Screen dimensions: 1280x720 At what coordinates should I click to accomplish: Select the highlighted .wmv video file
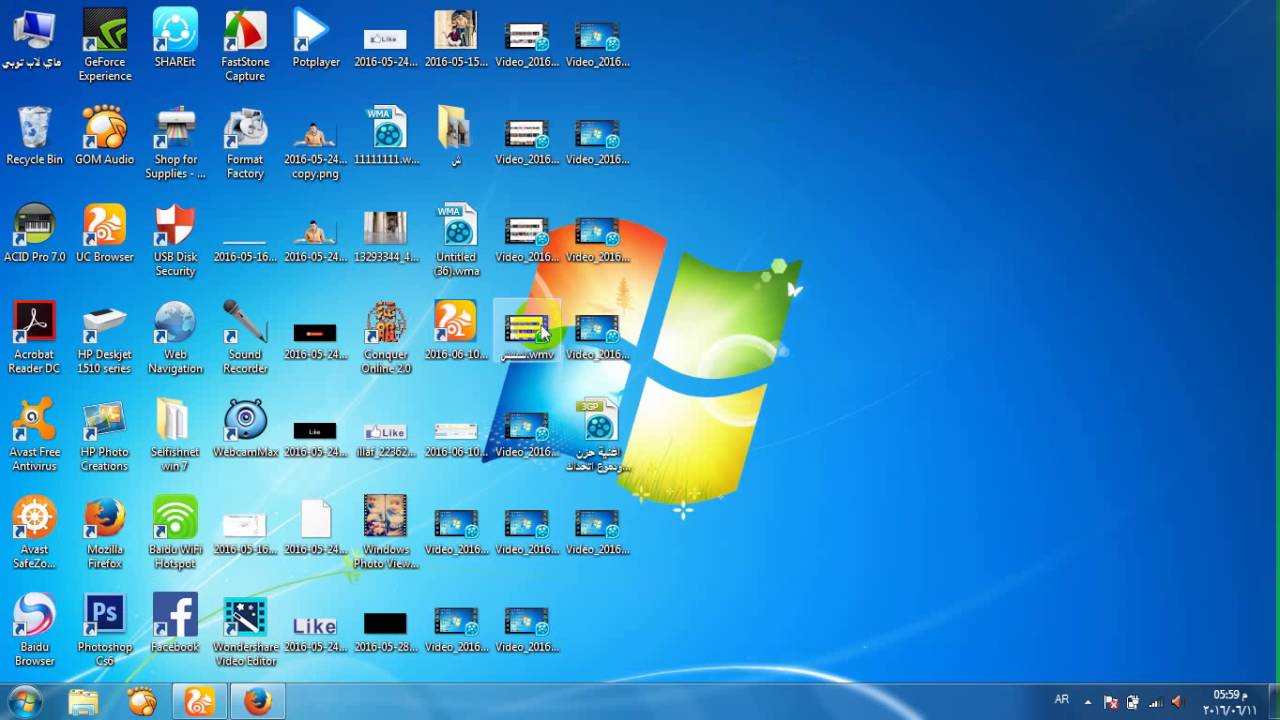(527, 331)
